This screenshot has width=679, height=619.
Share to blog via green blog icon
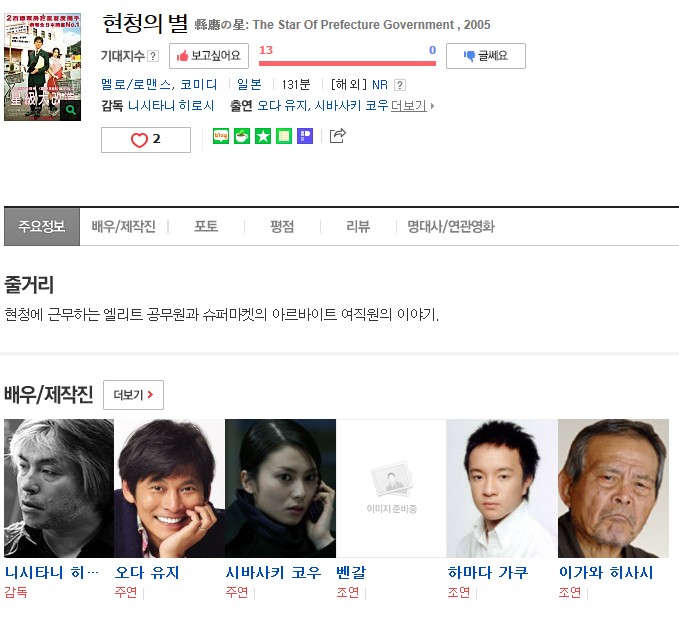221,136
